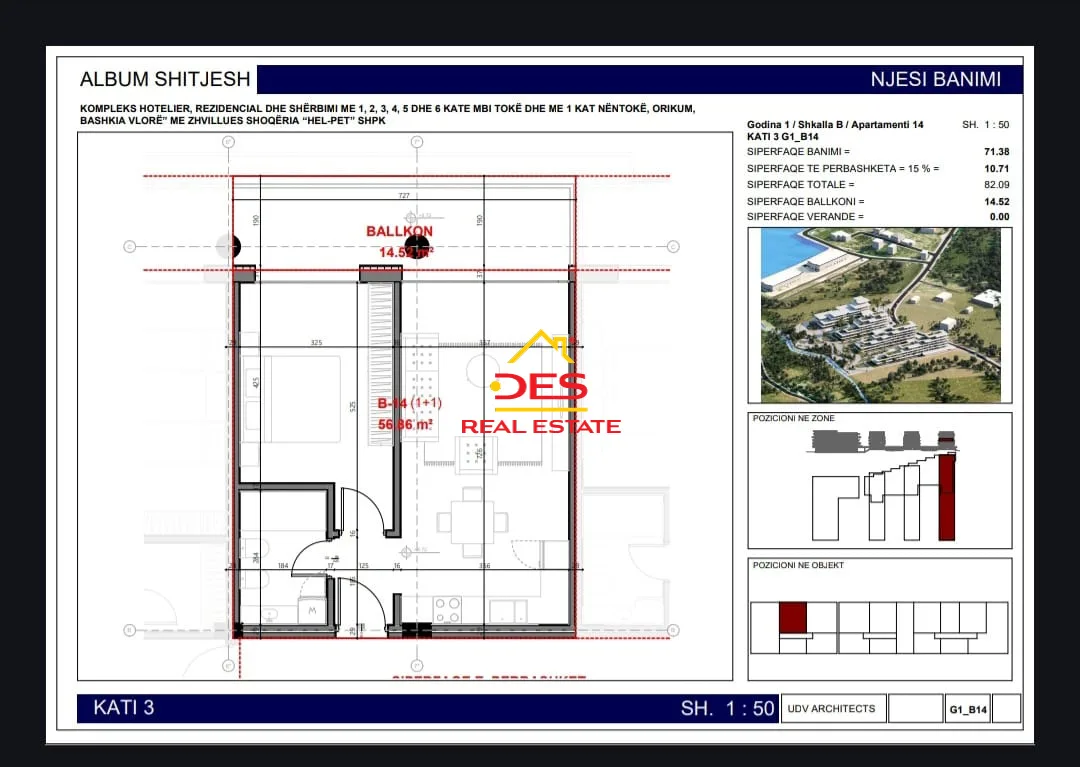The image size is (1080, 767).
Task: Click the ALBUM SHITJESH title
Action: pos(165,79)
